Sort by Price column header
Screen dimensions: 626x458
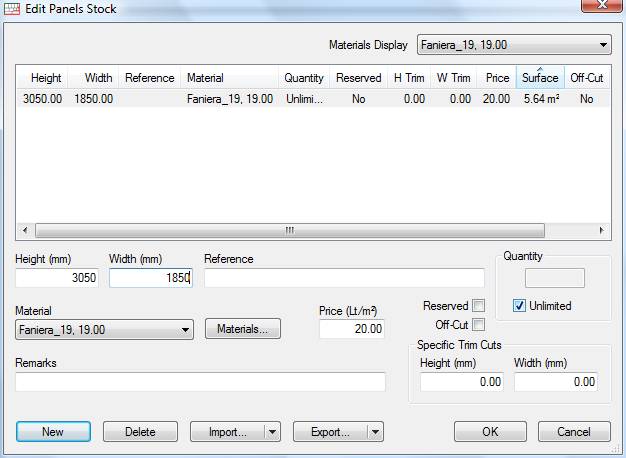(497, 78)
